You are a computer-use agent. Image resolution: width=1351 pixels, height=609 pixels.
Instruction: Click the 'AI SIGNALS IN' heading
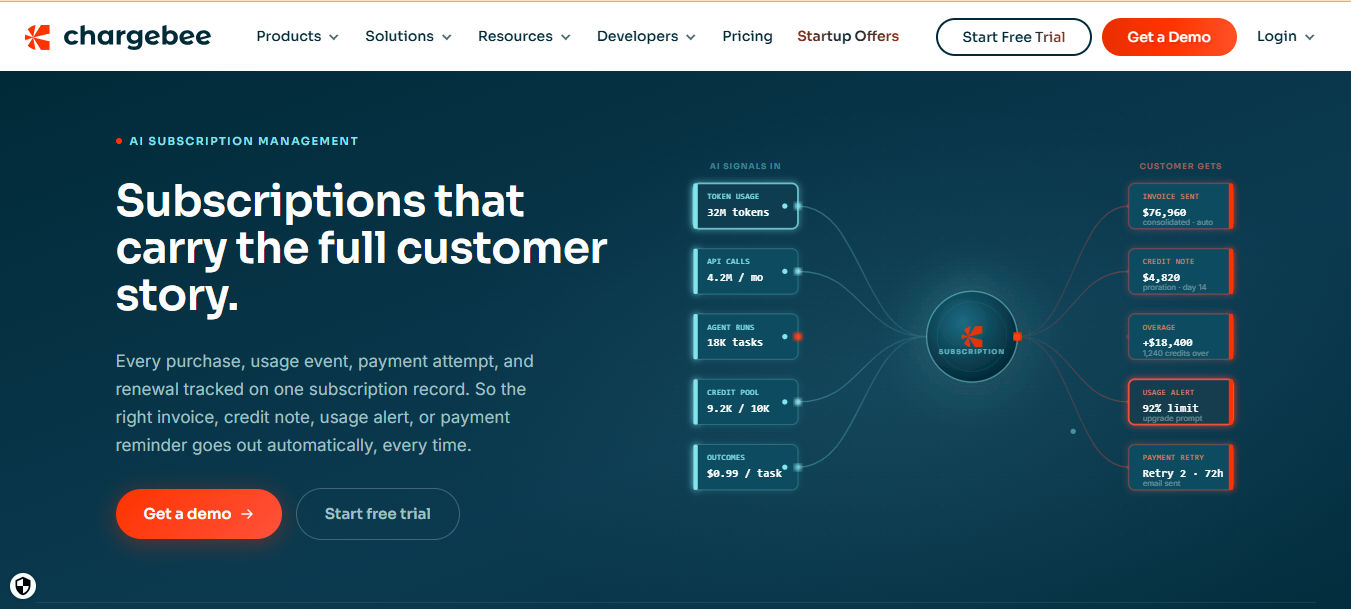[x=745, y=166]
